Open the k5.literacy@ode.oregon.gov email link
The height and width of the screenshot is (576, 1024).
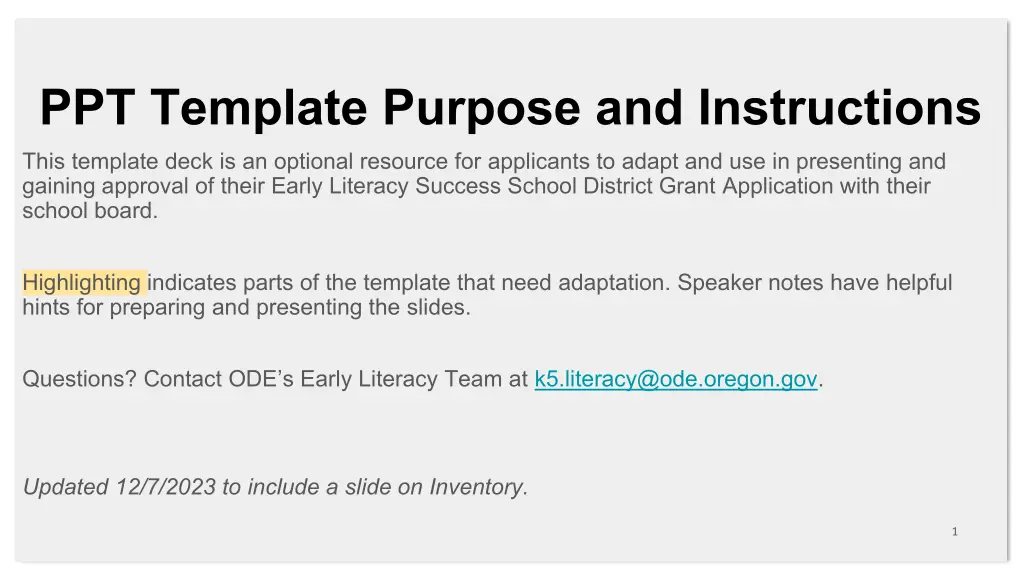[x=675, y=379]
